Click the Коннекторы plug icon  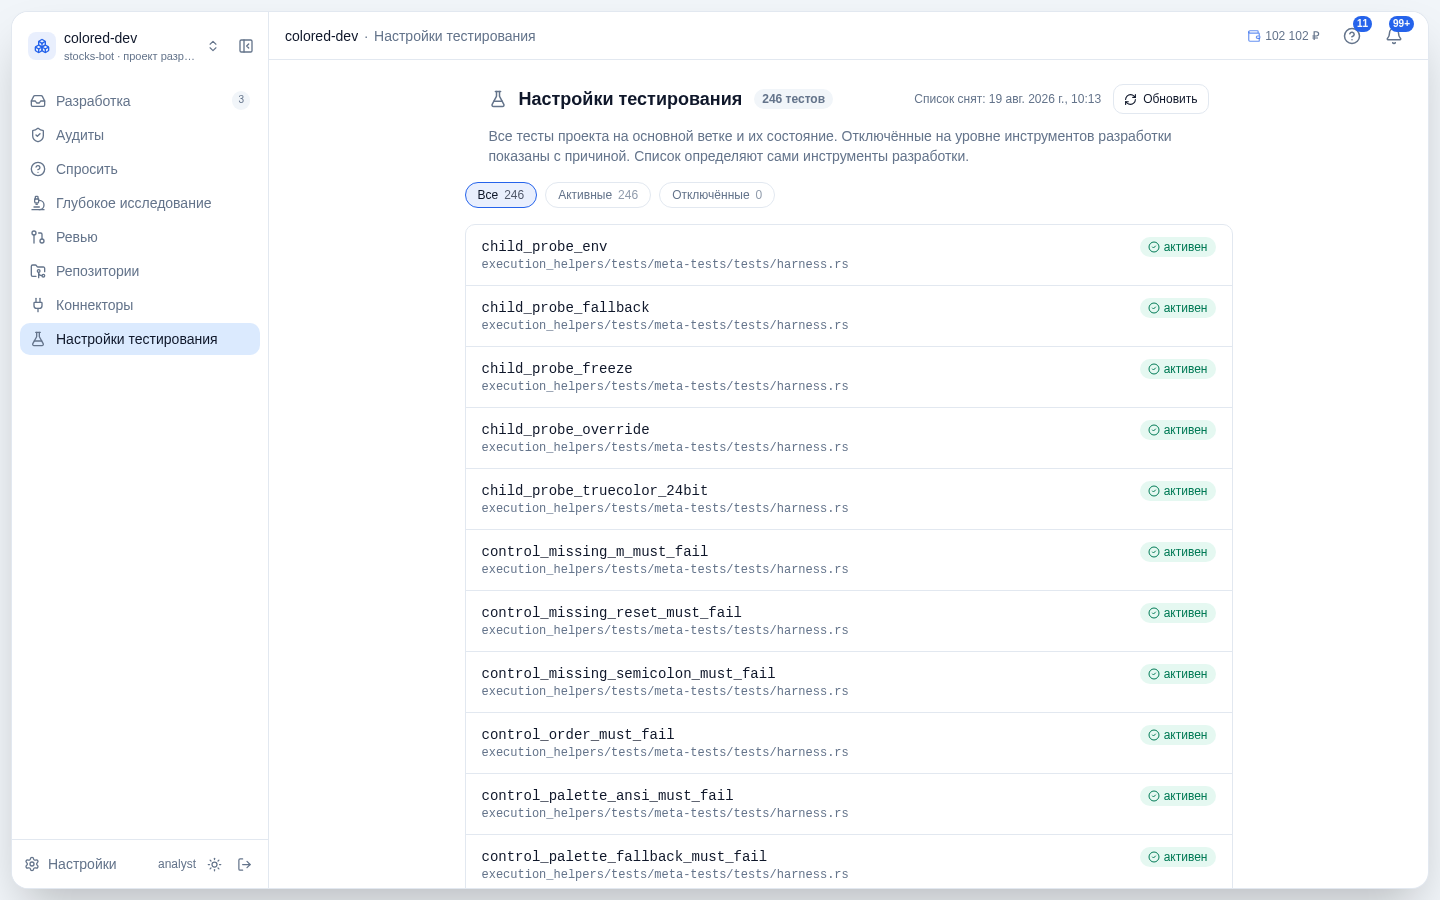click(38, 305)
